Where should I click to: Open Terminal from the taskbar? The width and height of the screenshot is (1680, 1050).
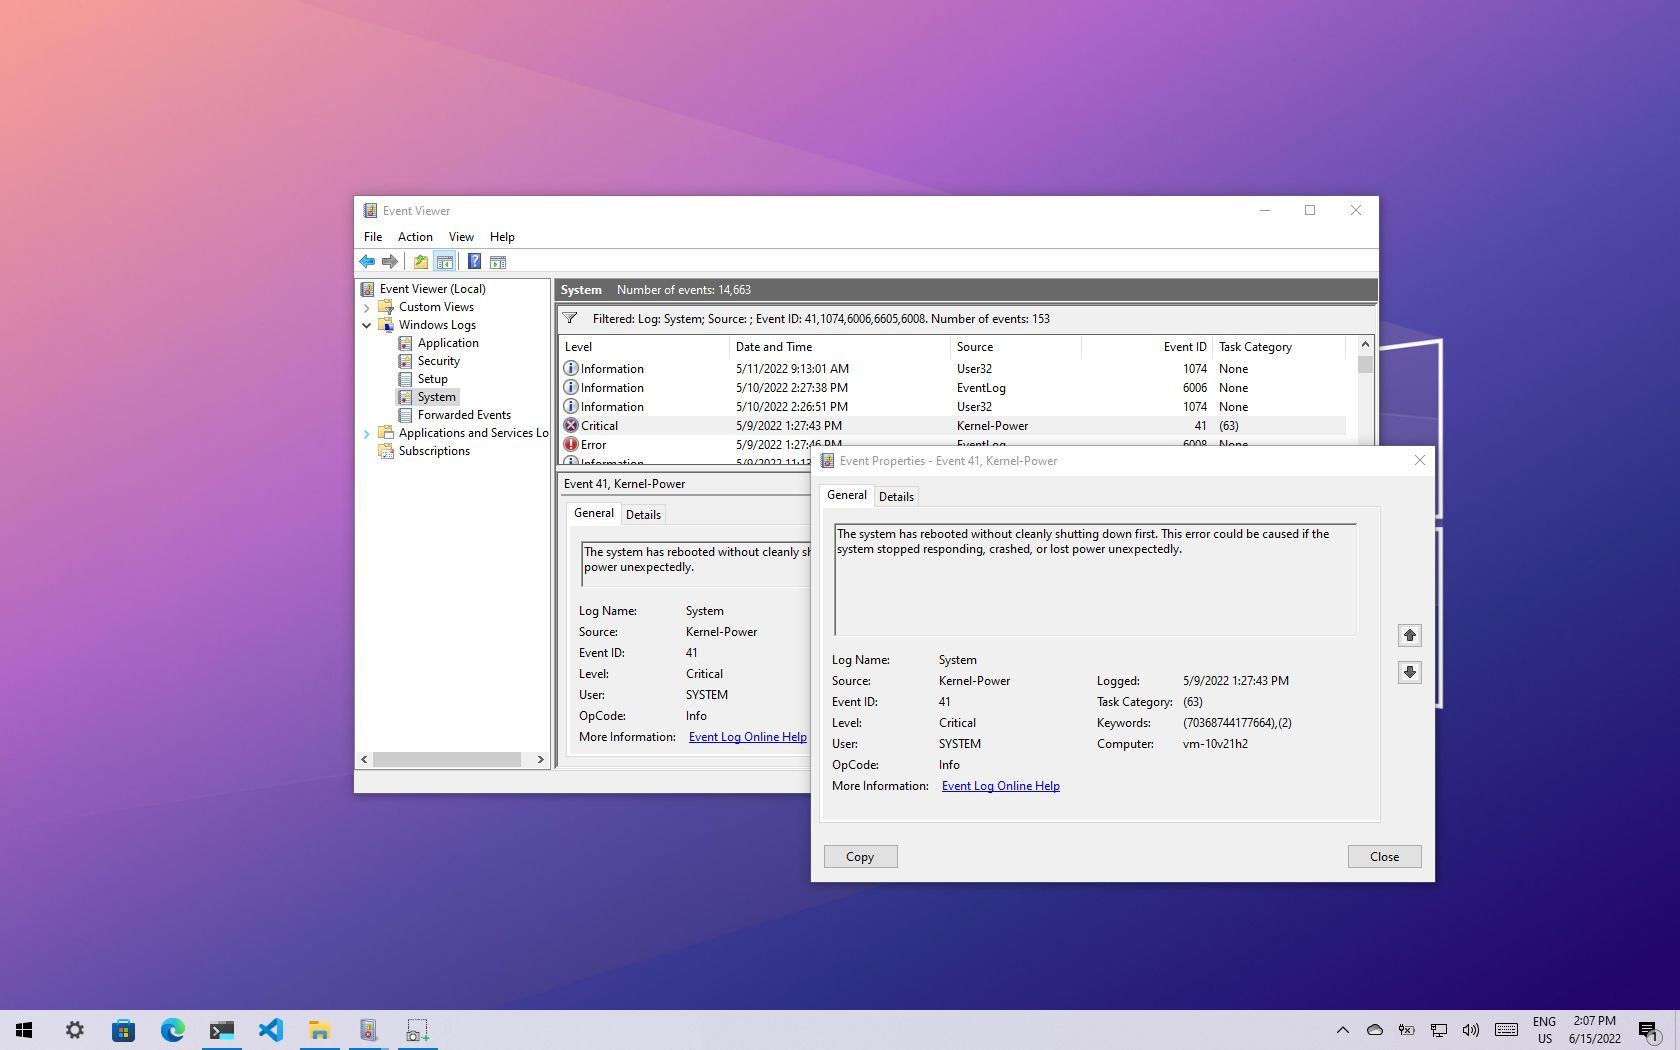[221, 1030]
